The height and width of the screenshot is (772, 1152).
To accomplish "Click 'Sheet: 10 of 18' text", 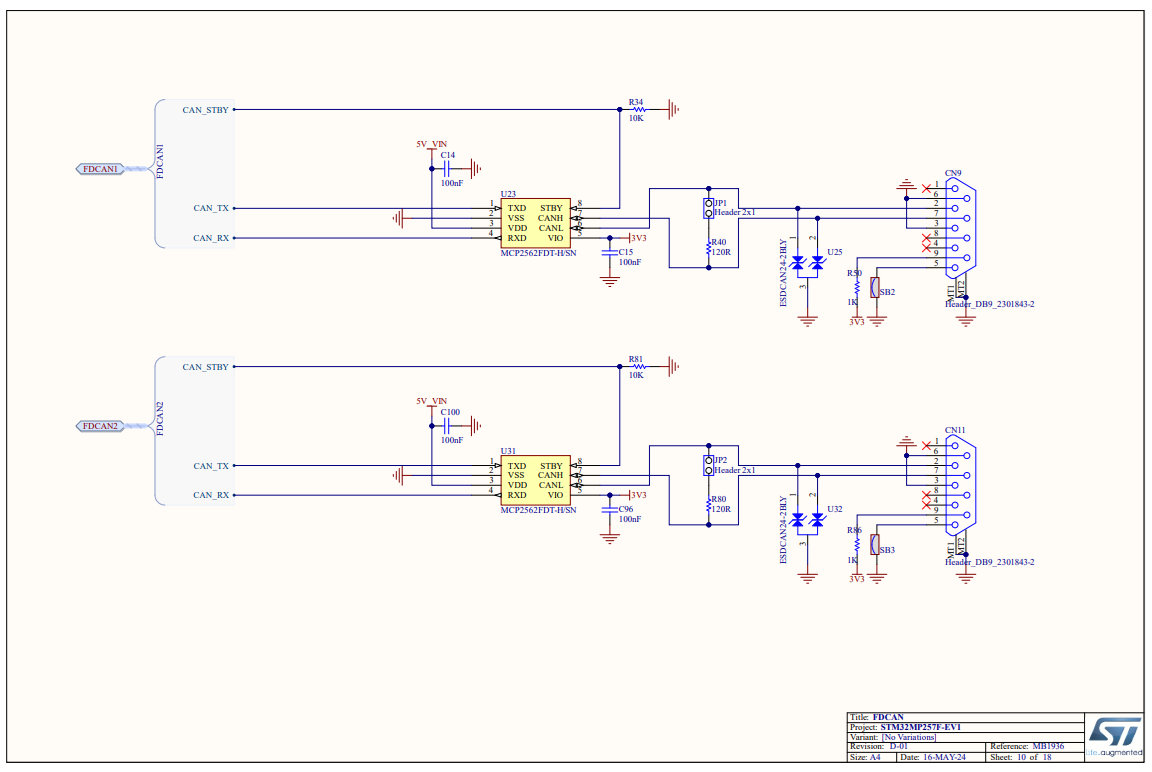I will [x=1020, y=757].
